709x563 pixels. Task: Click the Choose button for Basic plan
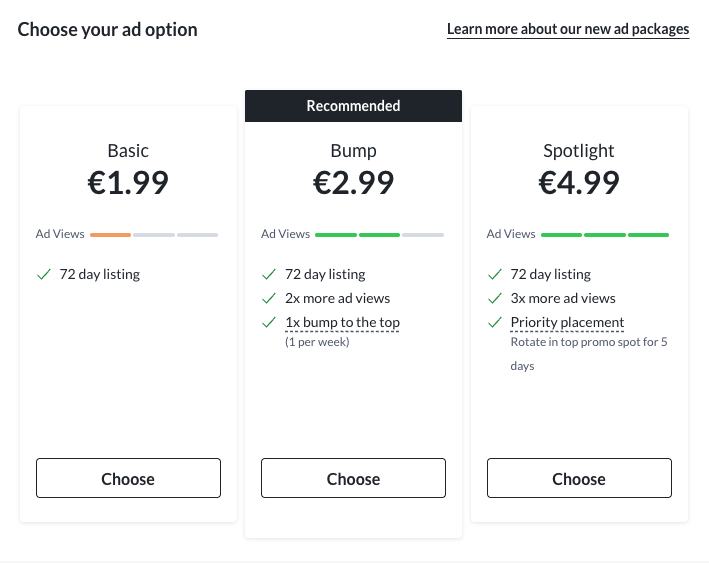tap(128, 478)
